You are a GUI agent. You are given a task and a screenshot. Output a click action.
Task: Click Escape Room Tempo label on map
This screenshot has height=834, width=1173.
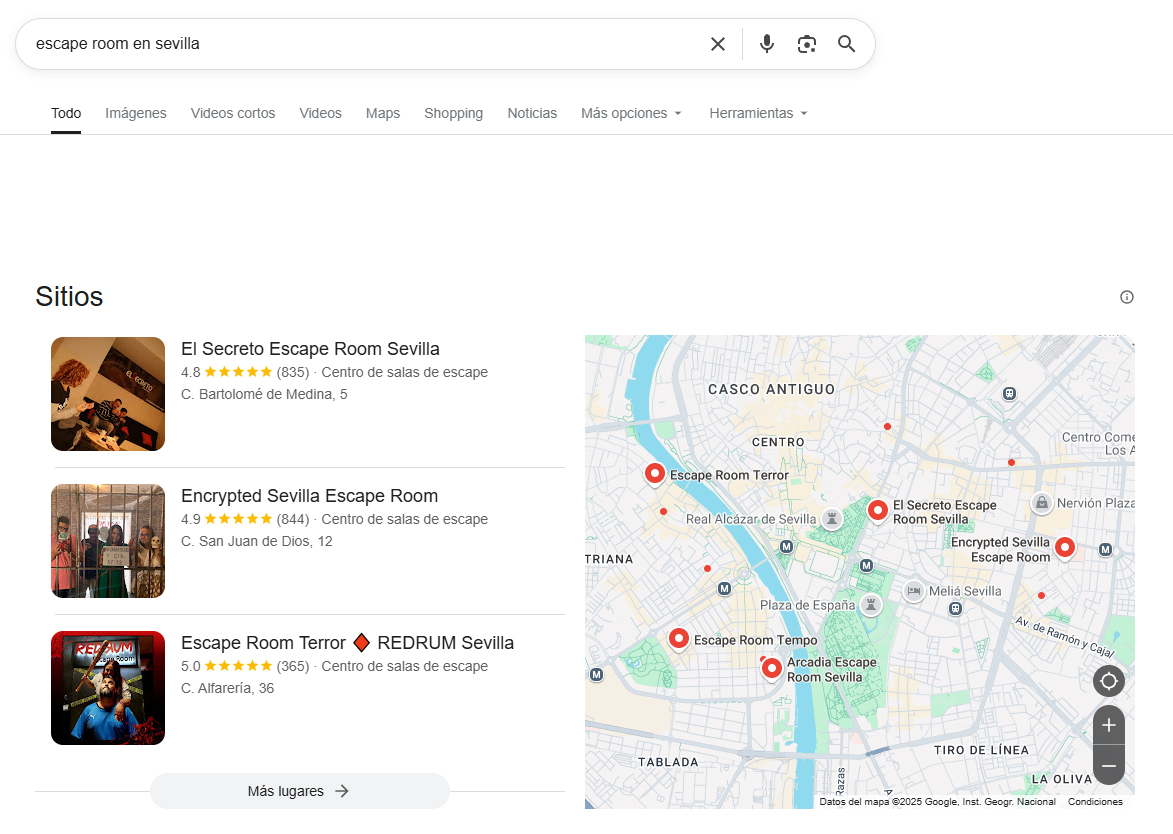tap(756, 640)
